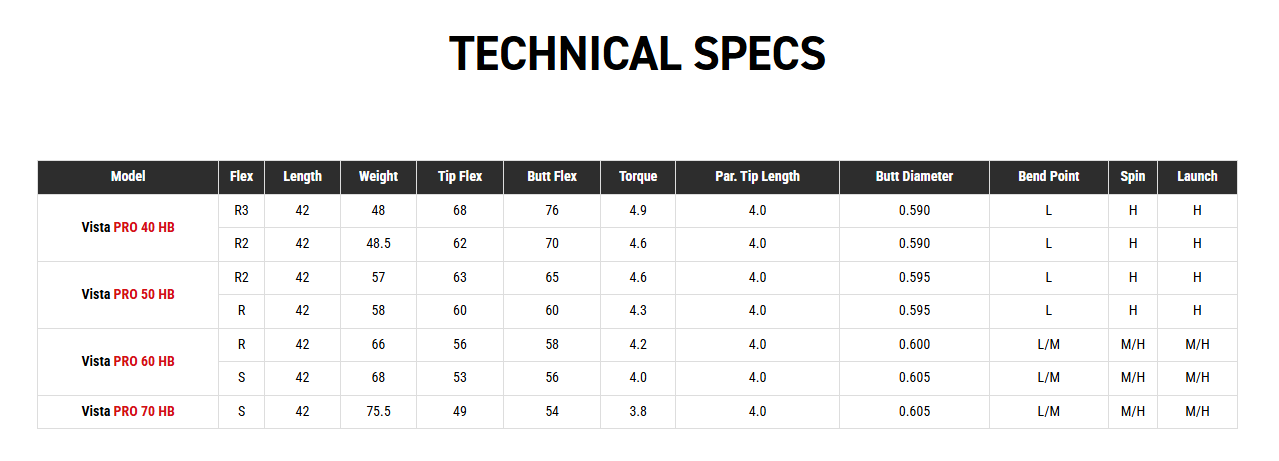The height and width of the screenshot is (461, 1279).
Task: Click the R3 flex cell
Action: [241, 210]
